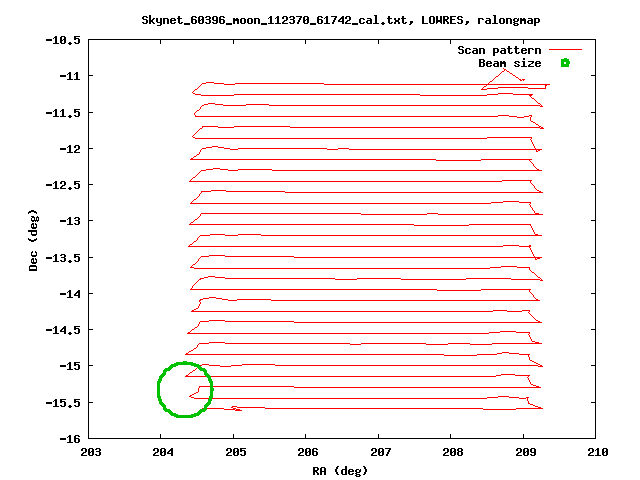Click the red Scan pattern legend line sample

click(565, 50)
